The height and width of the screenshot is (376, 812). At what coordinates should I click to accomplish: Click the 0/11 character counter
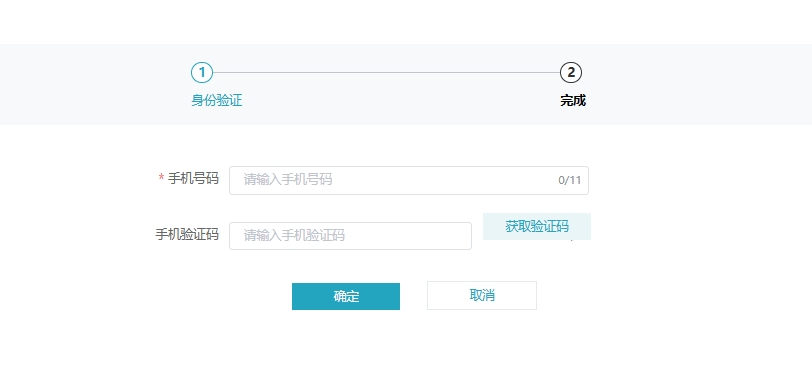pyautogui.click(x=570, y=180)
